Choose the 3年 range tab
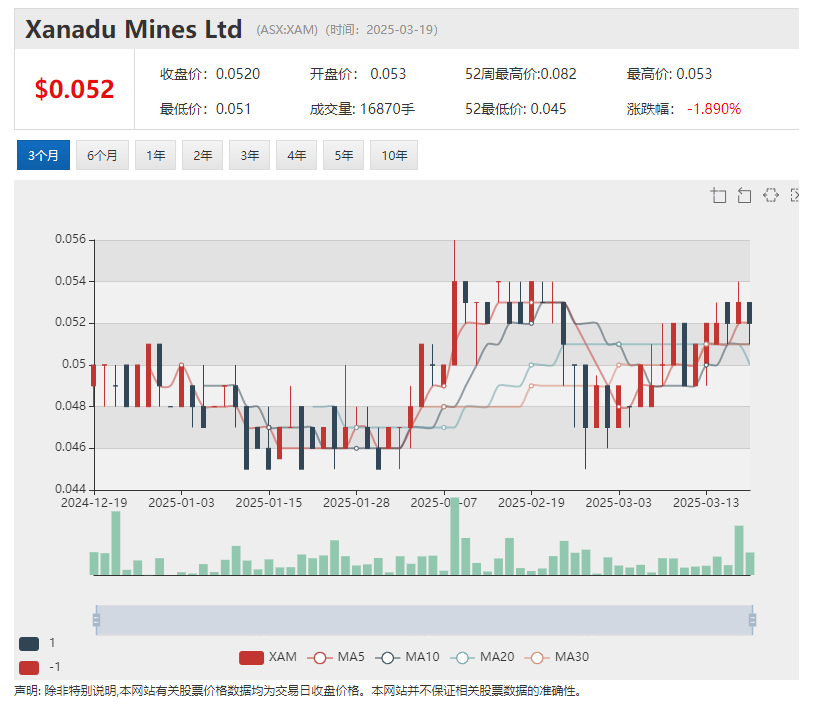Screen dimensions: 816x717 (249, 155)
